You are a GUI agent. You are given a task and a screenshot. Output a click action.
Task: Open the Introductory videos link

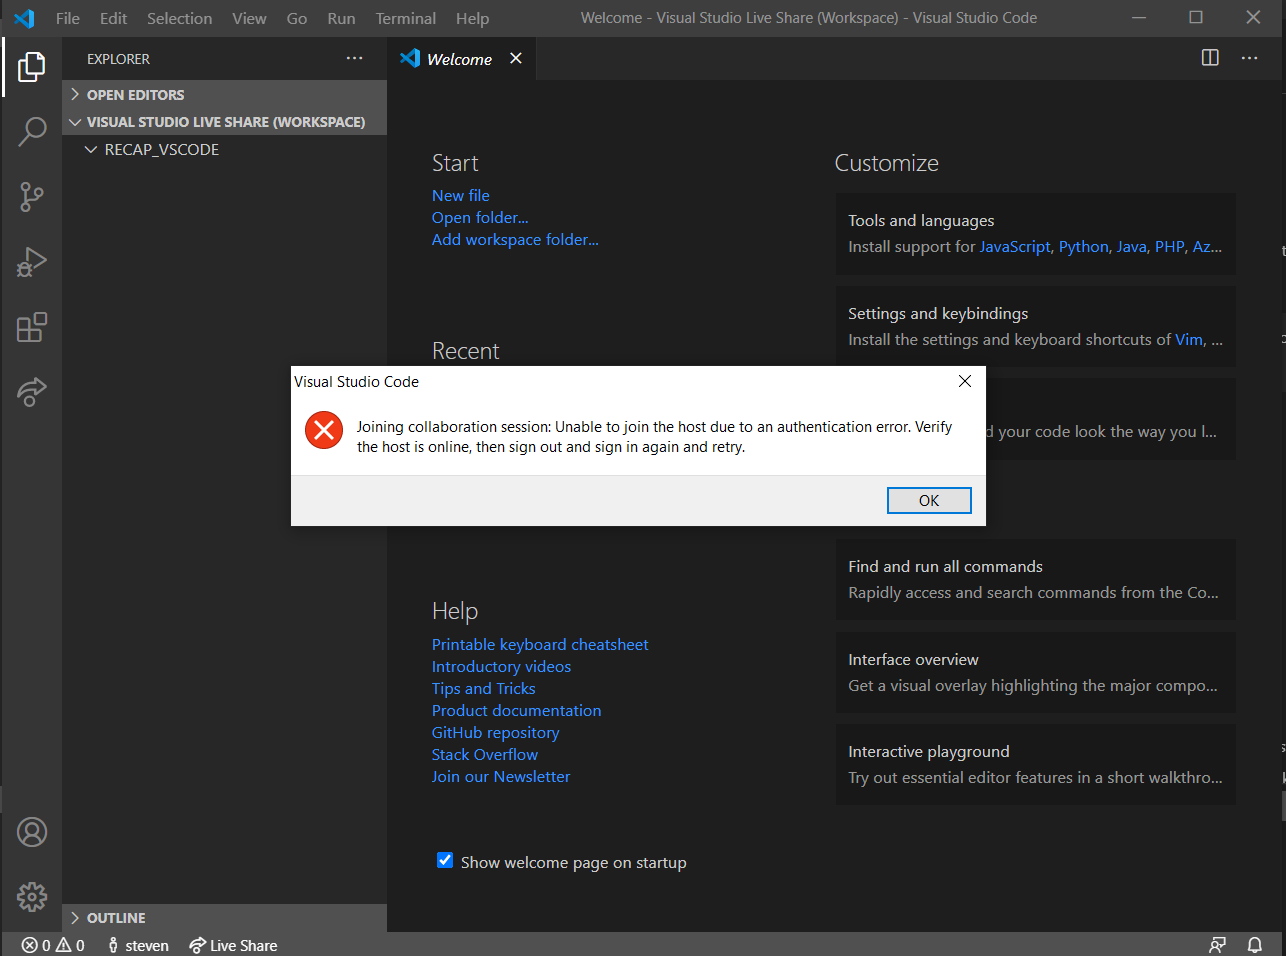pos(501,666)
